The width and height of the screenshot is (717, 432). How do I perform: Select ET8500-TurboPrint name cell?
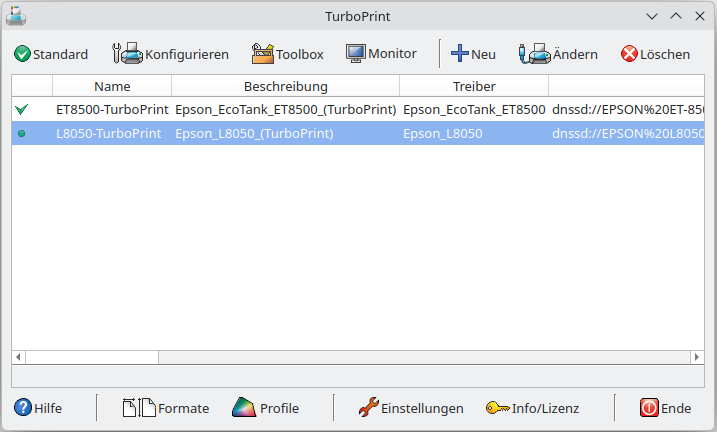(x=112, y=109)
